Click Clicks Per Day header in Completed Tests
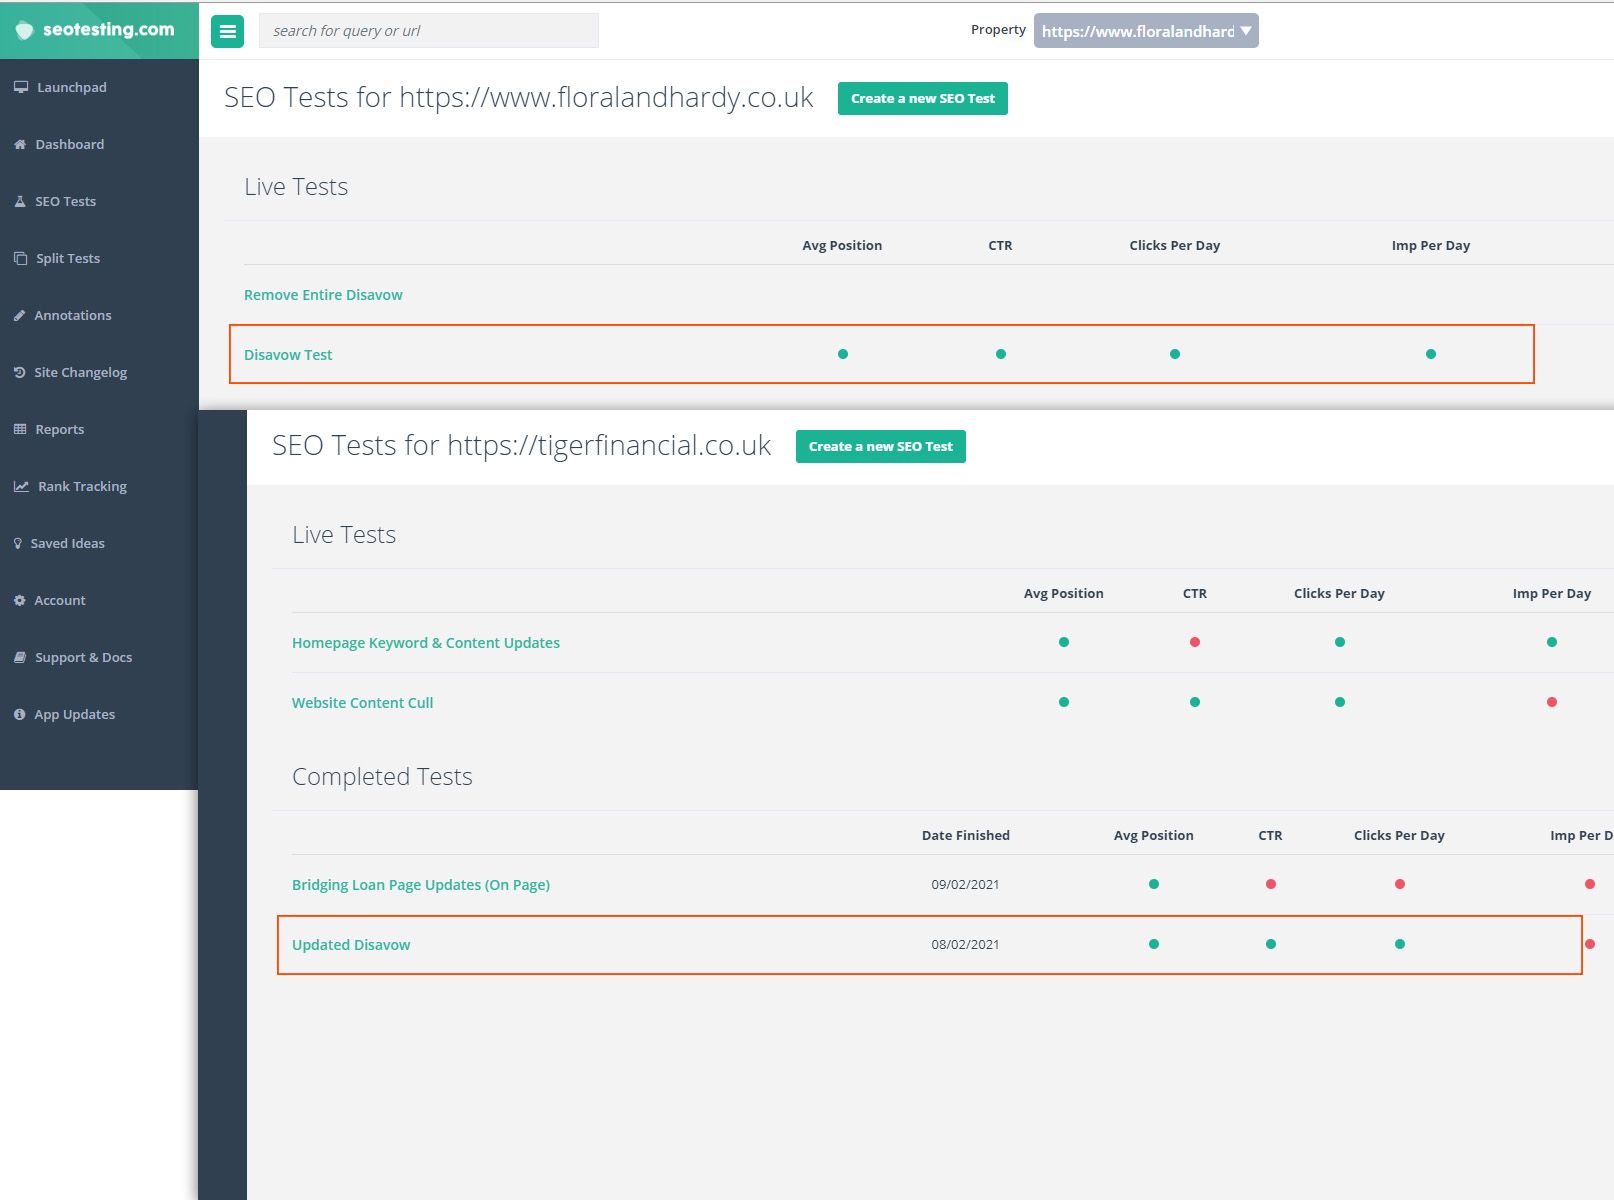This screenshot has height=1200, width=1614. pyautogui.click(x=1399, y=835)
